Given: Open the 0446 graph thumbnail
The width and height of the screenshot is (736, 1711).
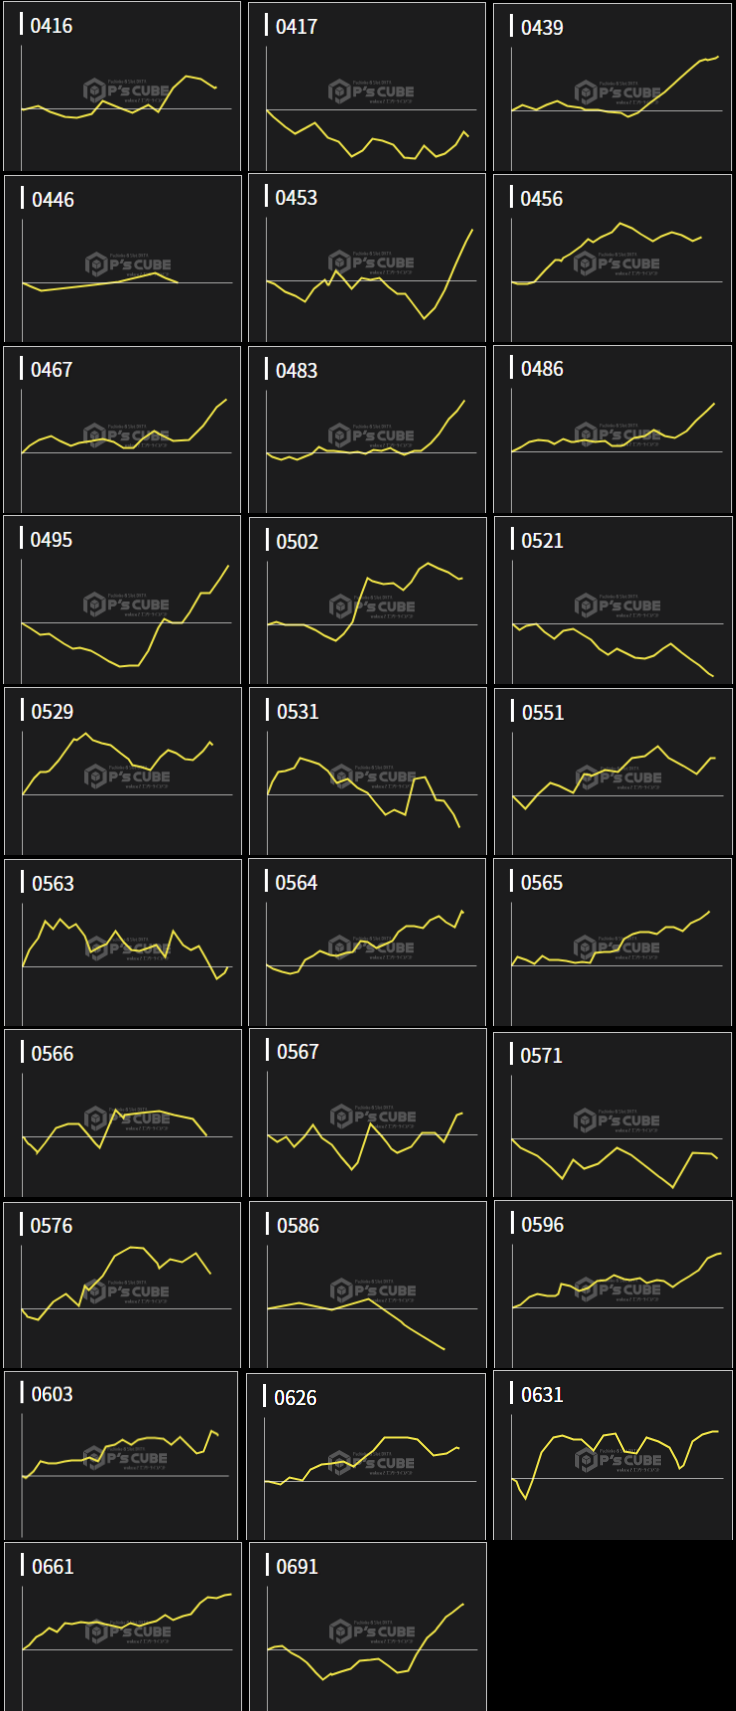Looking at the screenshot, I should (122, 259).
